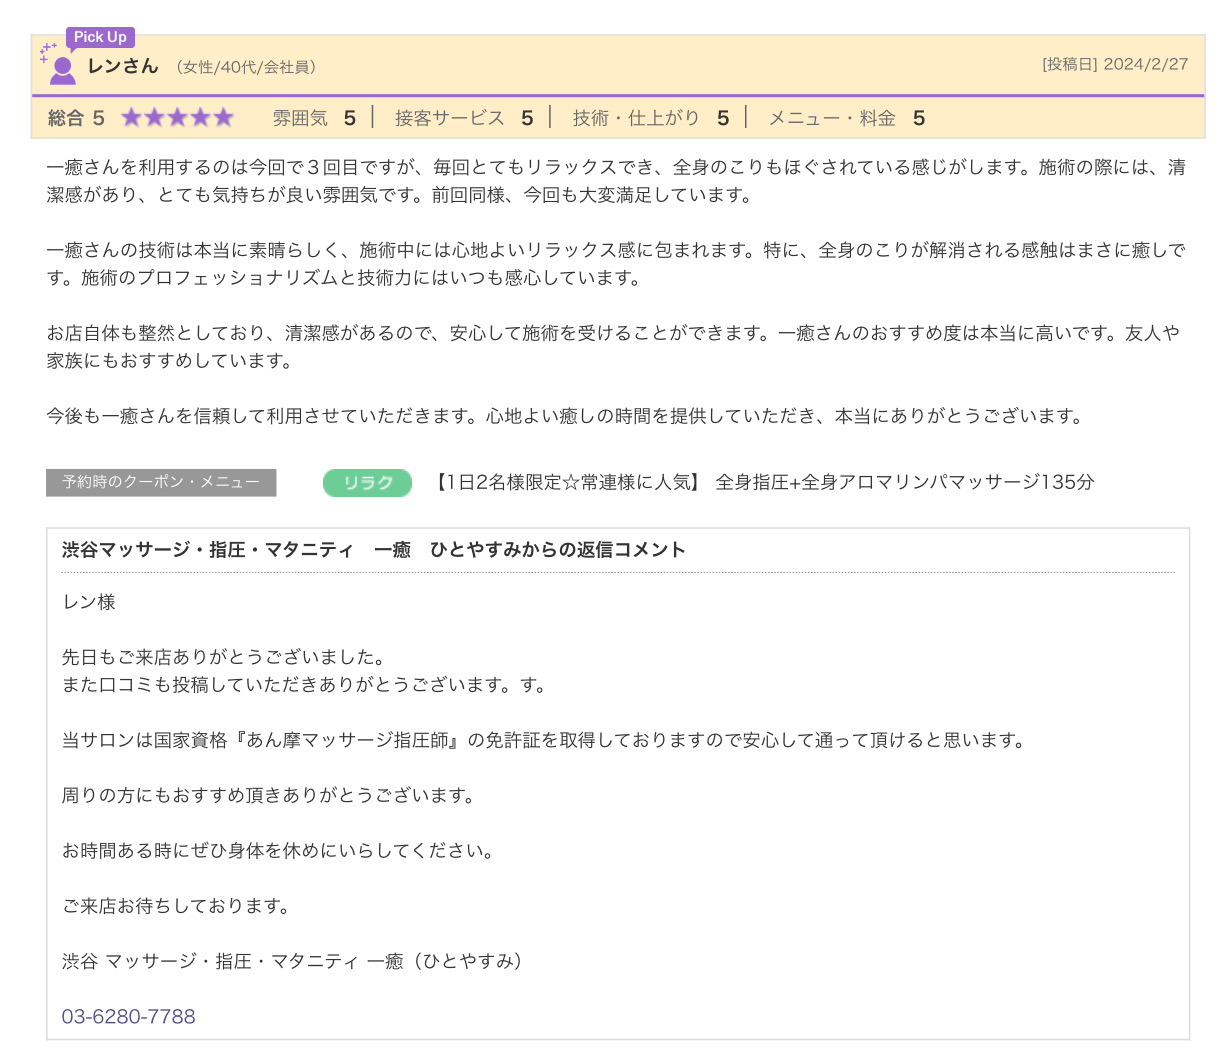Click the 総合 5 score label
1228x1060 pixels.
[76, 118]
